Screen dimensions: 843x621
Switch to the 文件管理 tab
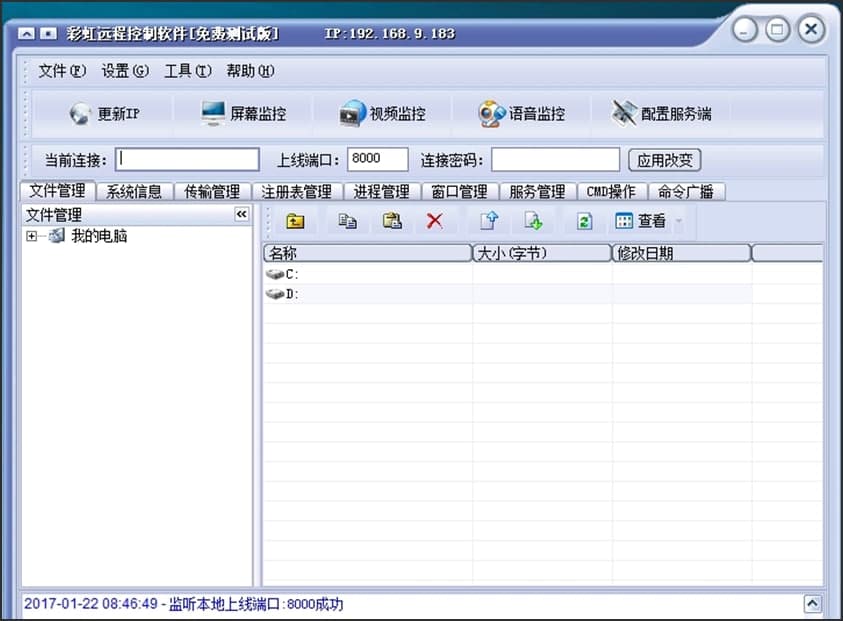58,191
